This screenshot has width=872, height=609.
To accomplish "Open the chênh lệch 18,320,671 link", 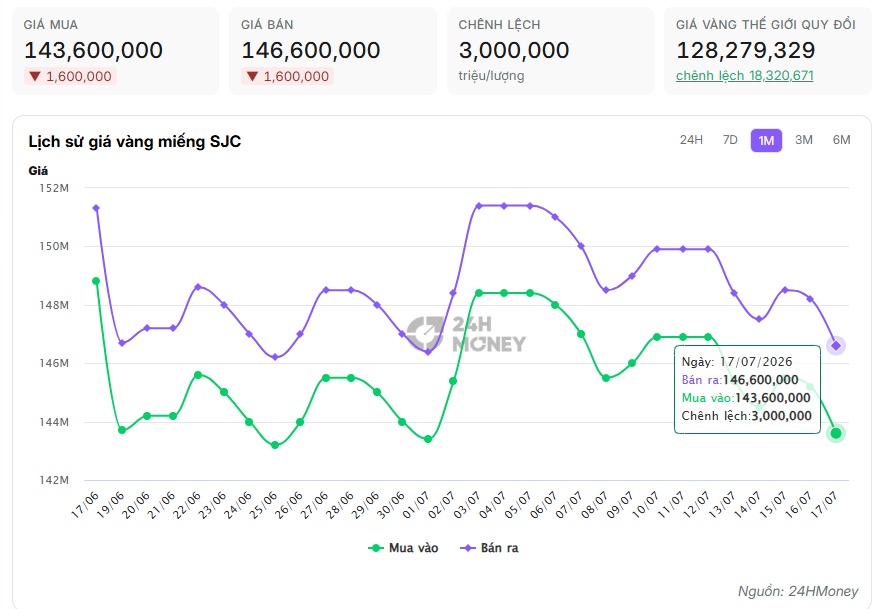I will pyautogui.click(x=745, y=76).
